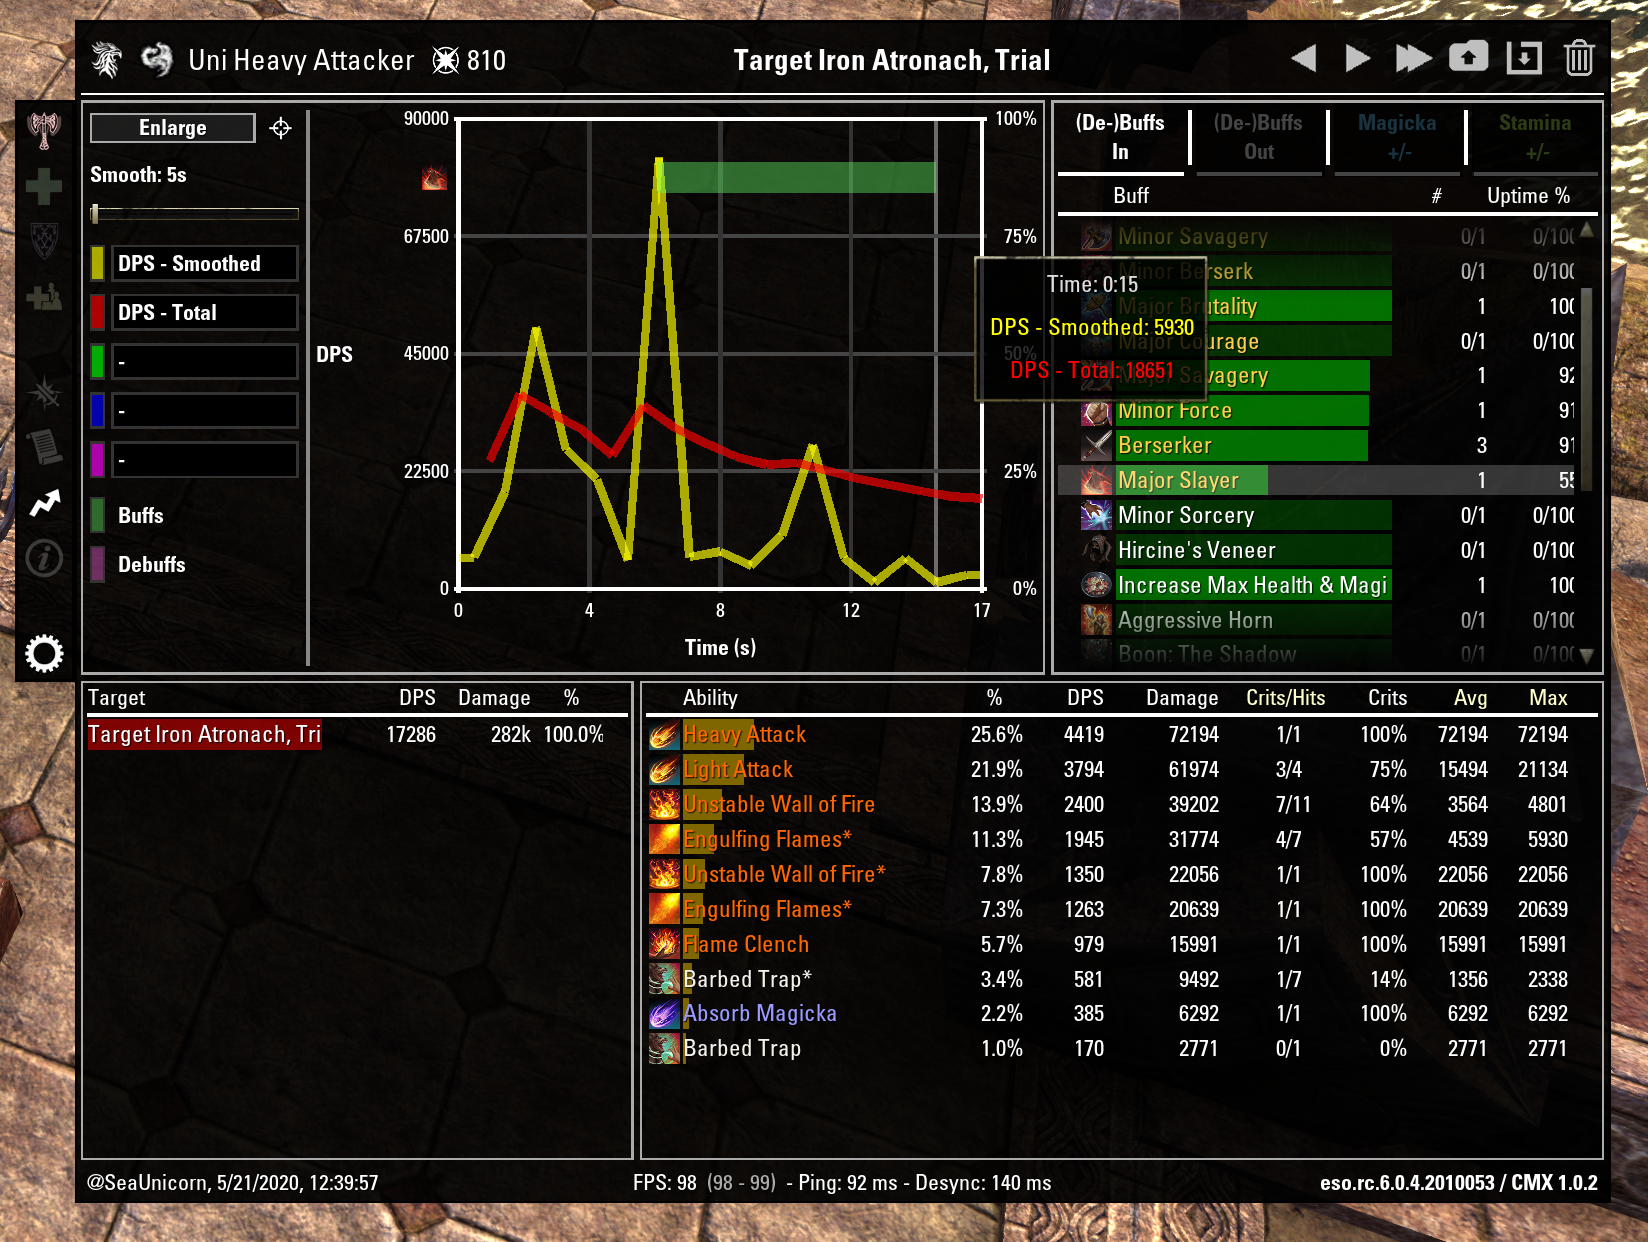
Task: Click the Major Slayer icon beside graph
Action: click(434, 178)
